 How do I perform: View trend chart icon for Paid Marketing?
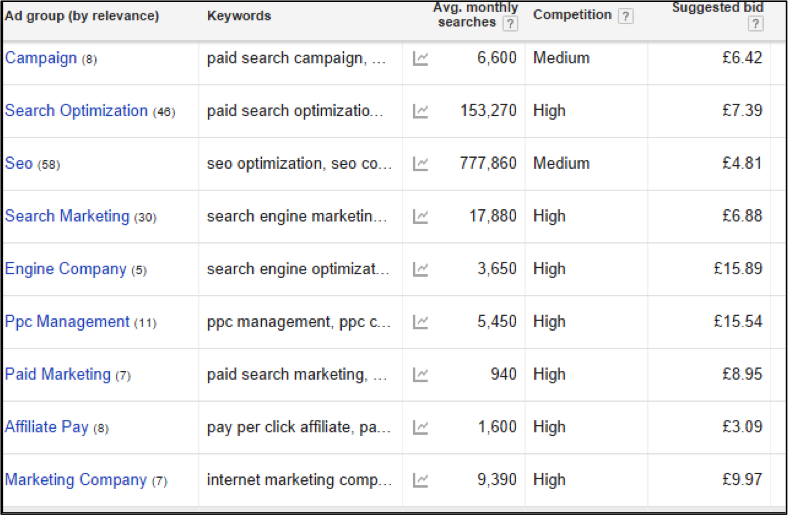[x=420, y=375]
